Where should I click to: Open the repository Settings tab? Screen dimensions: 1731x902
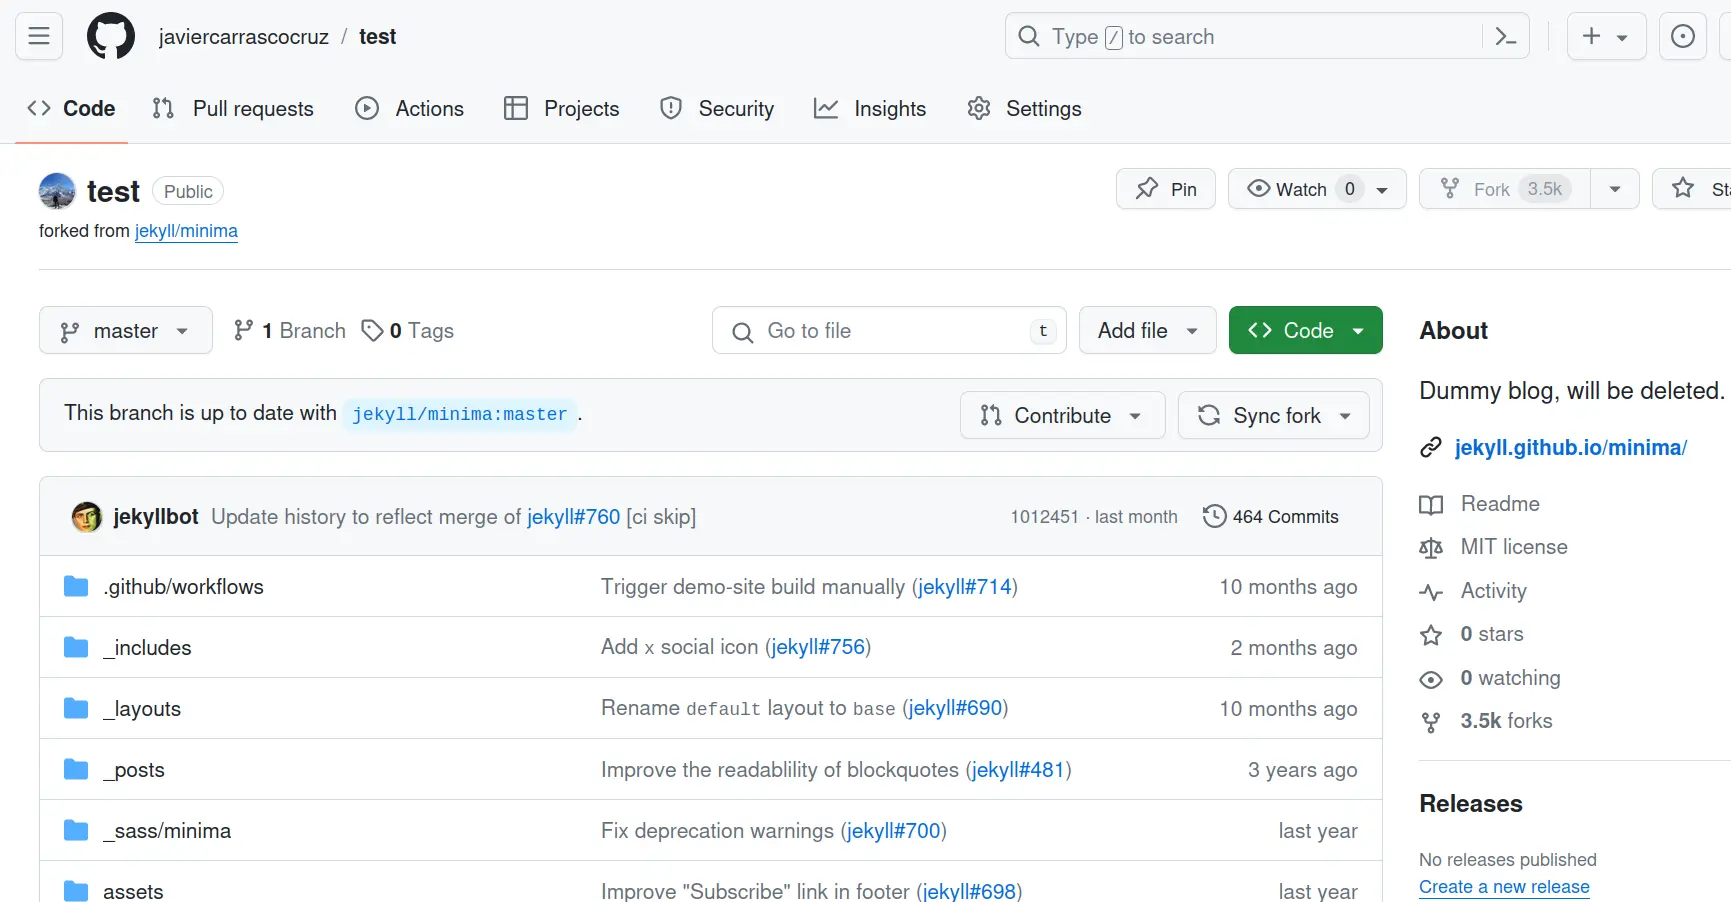(x=1025, y=108)
